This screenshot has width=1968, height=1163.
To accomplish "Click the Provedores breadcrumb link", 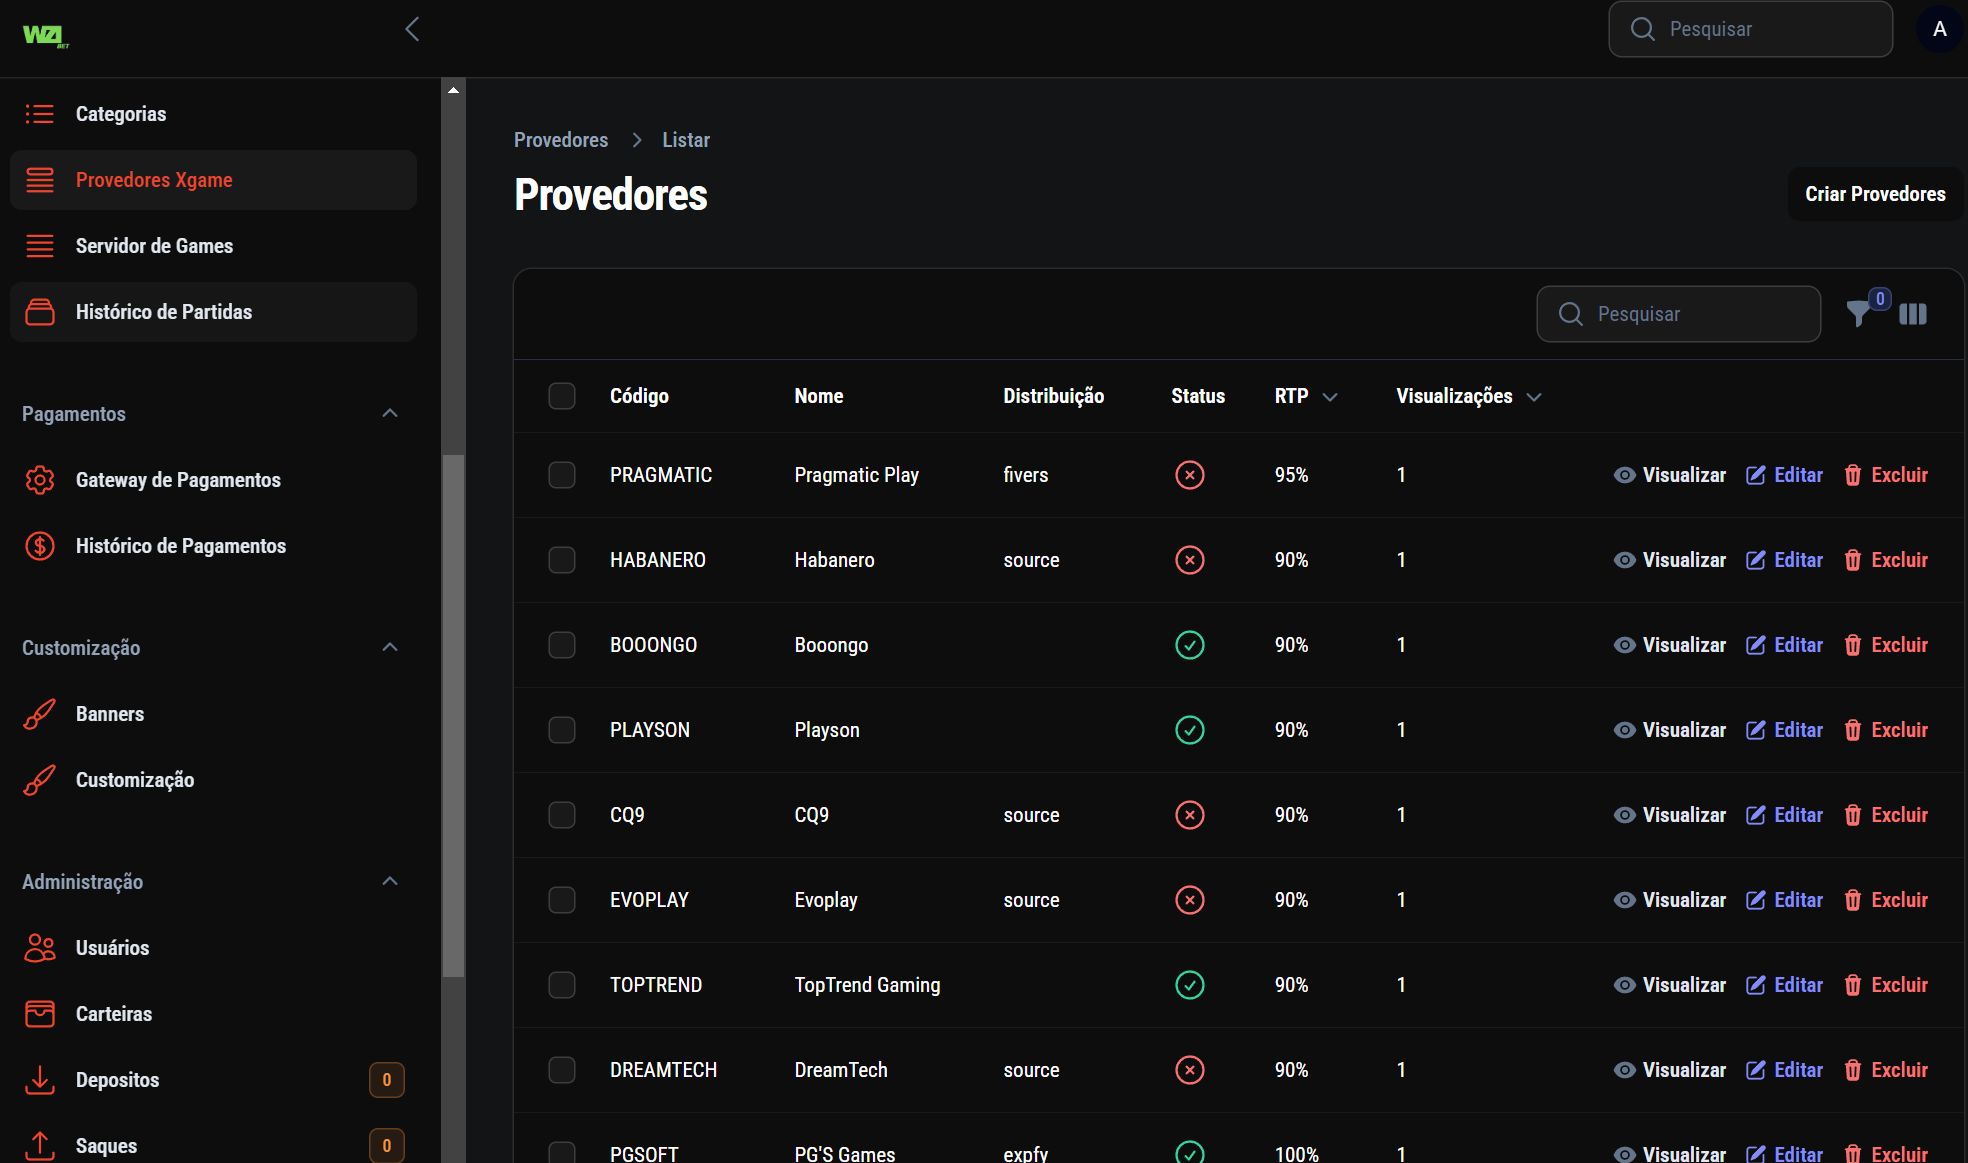I will [x=561, y=140].
